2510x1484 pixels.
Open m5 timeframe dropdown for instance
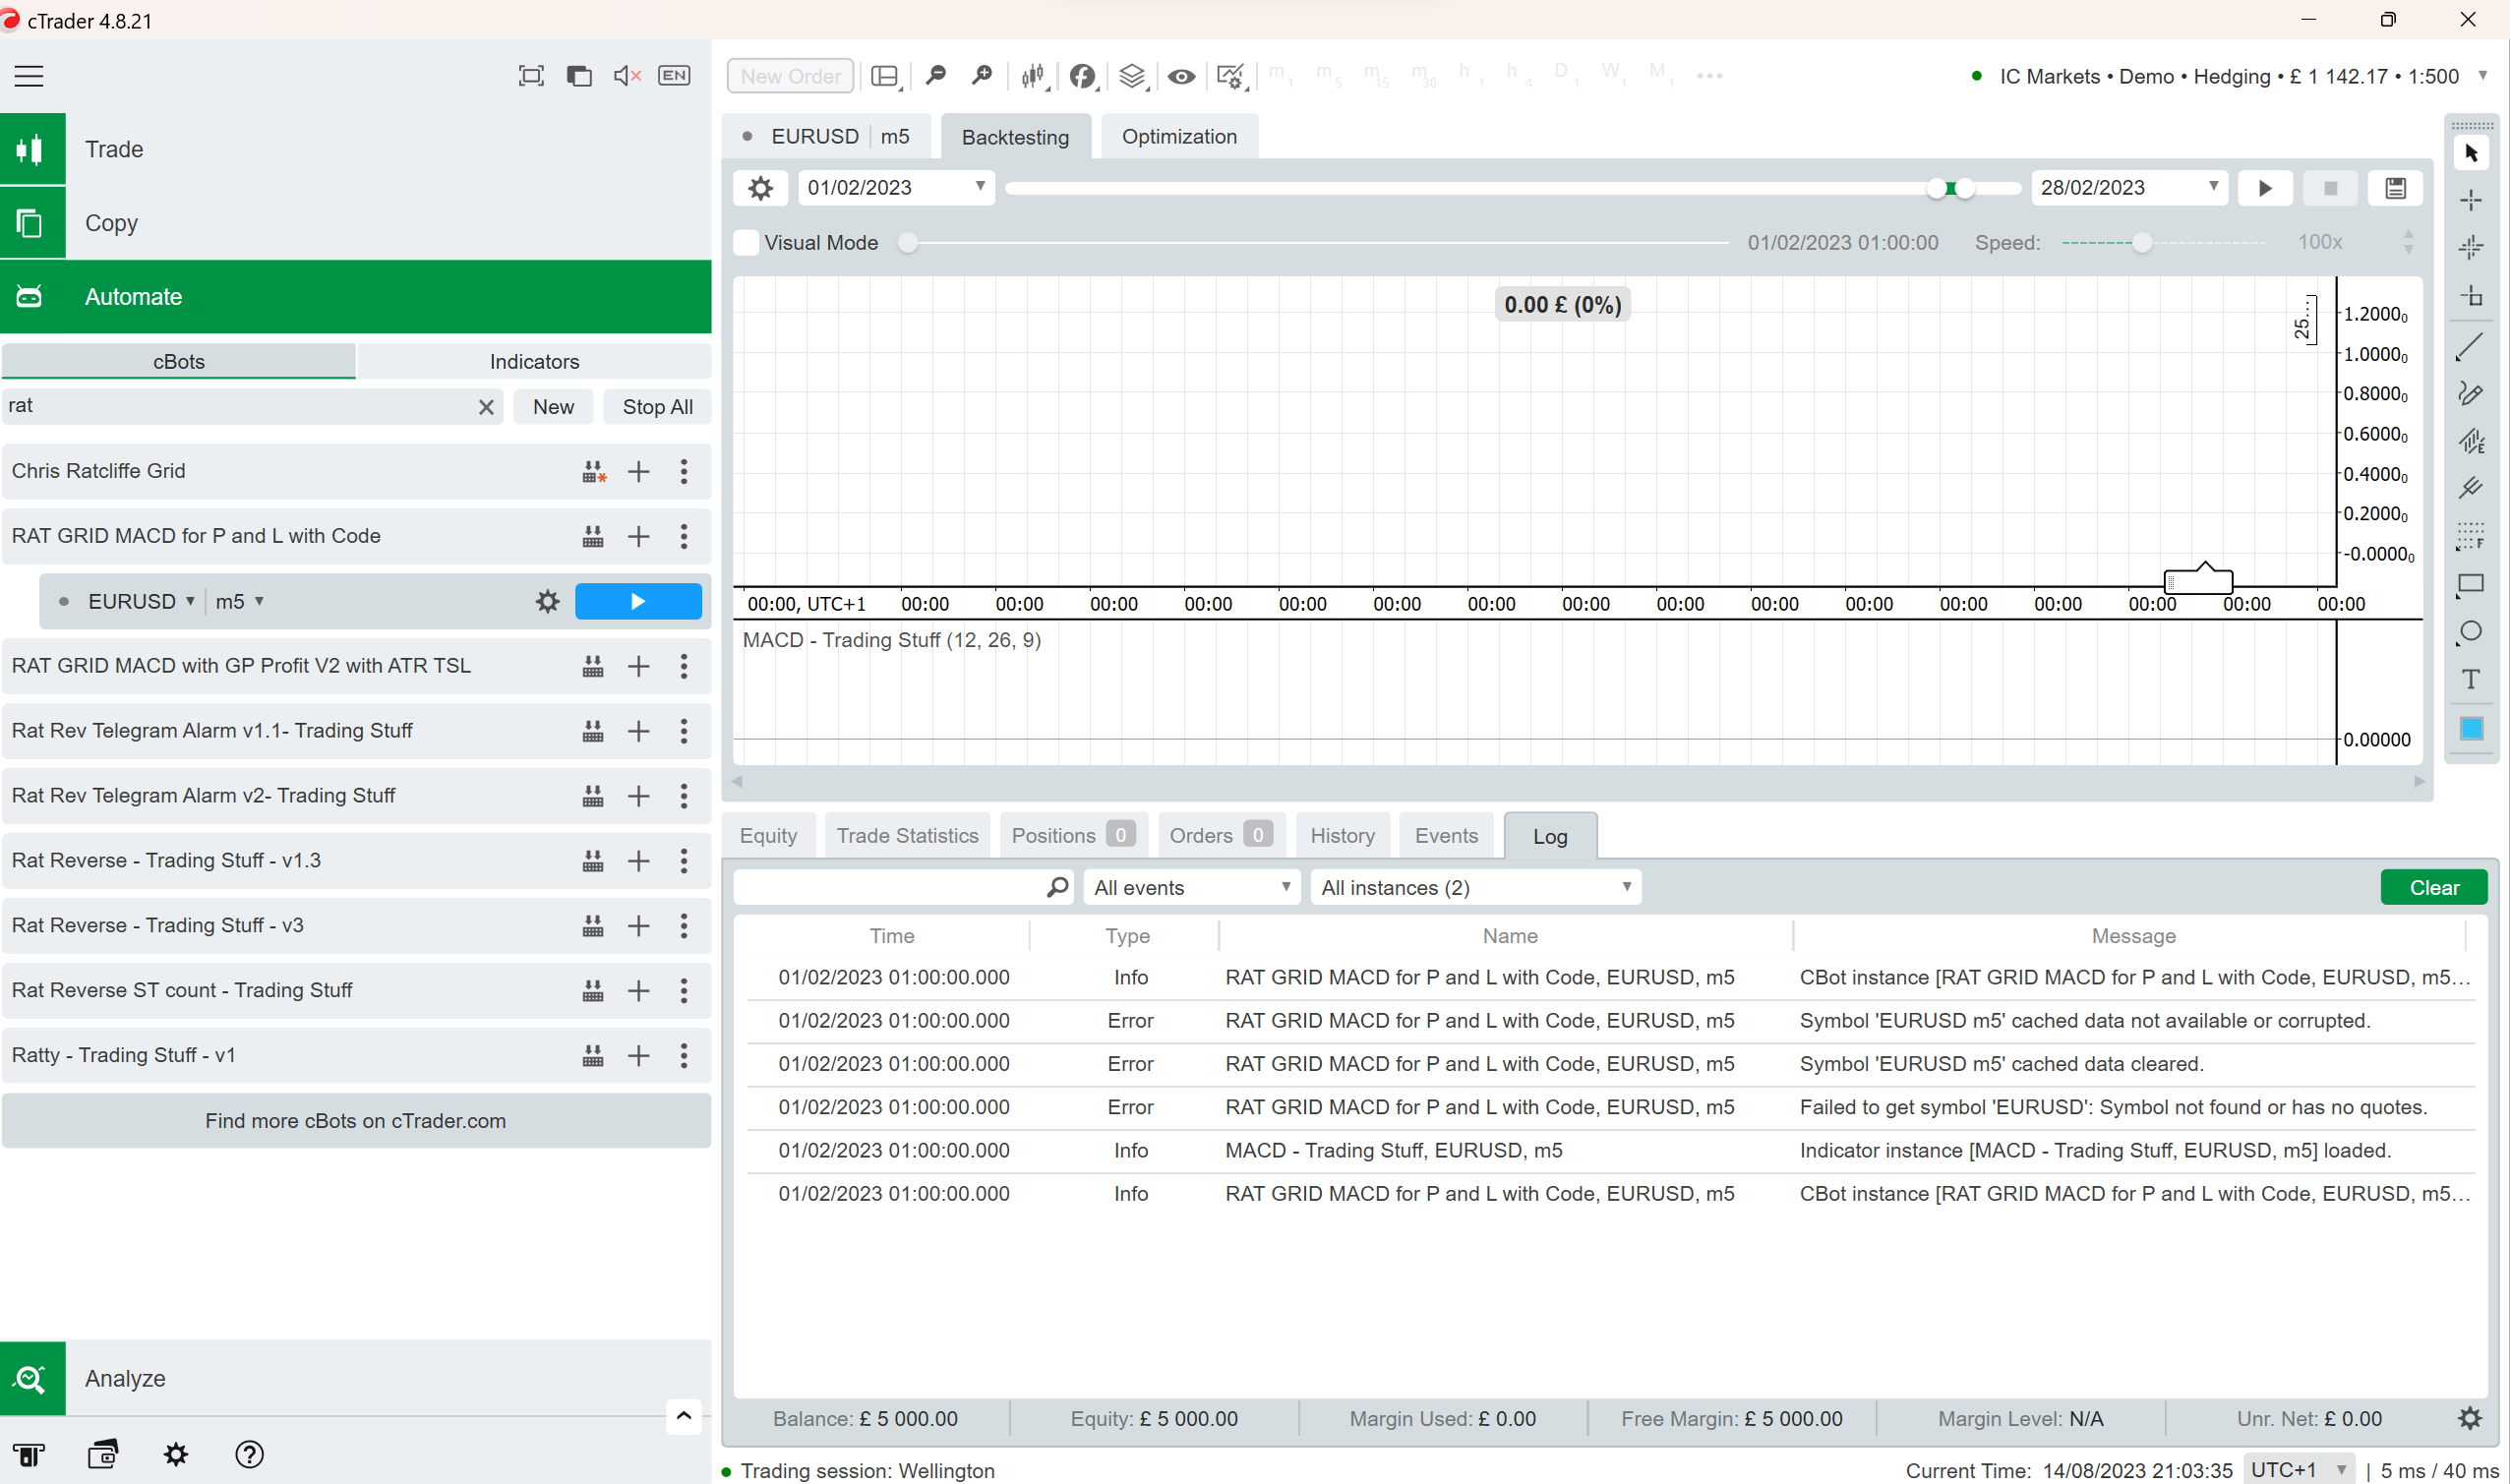pos(239,601)
